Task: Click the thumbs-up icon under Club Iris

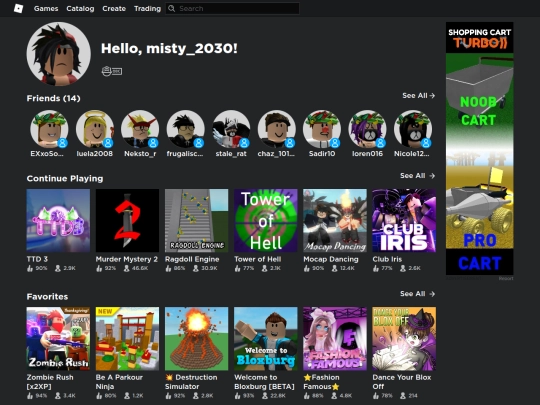Action: [x=376, y=268]
